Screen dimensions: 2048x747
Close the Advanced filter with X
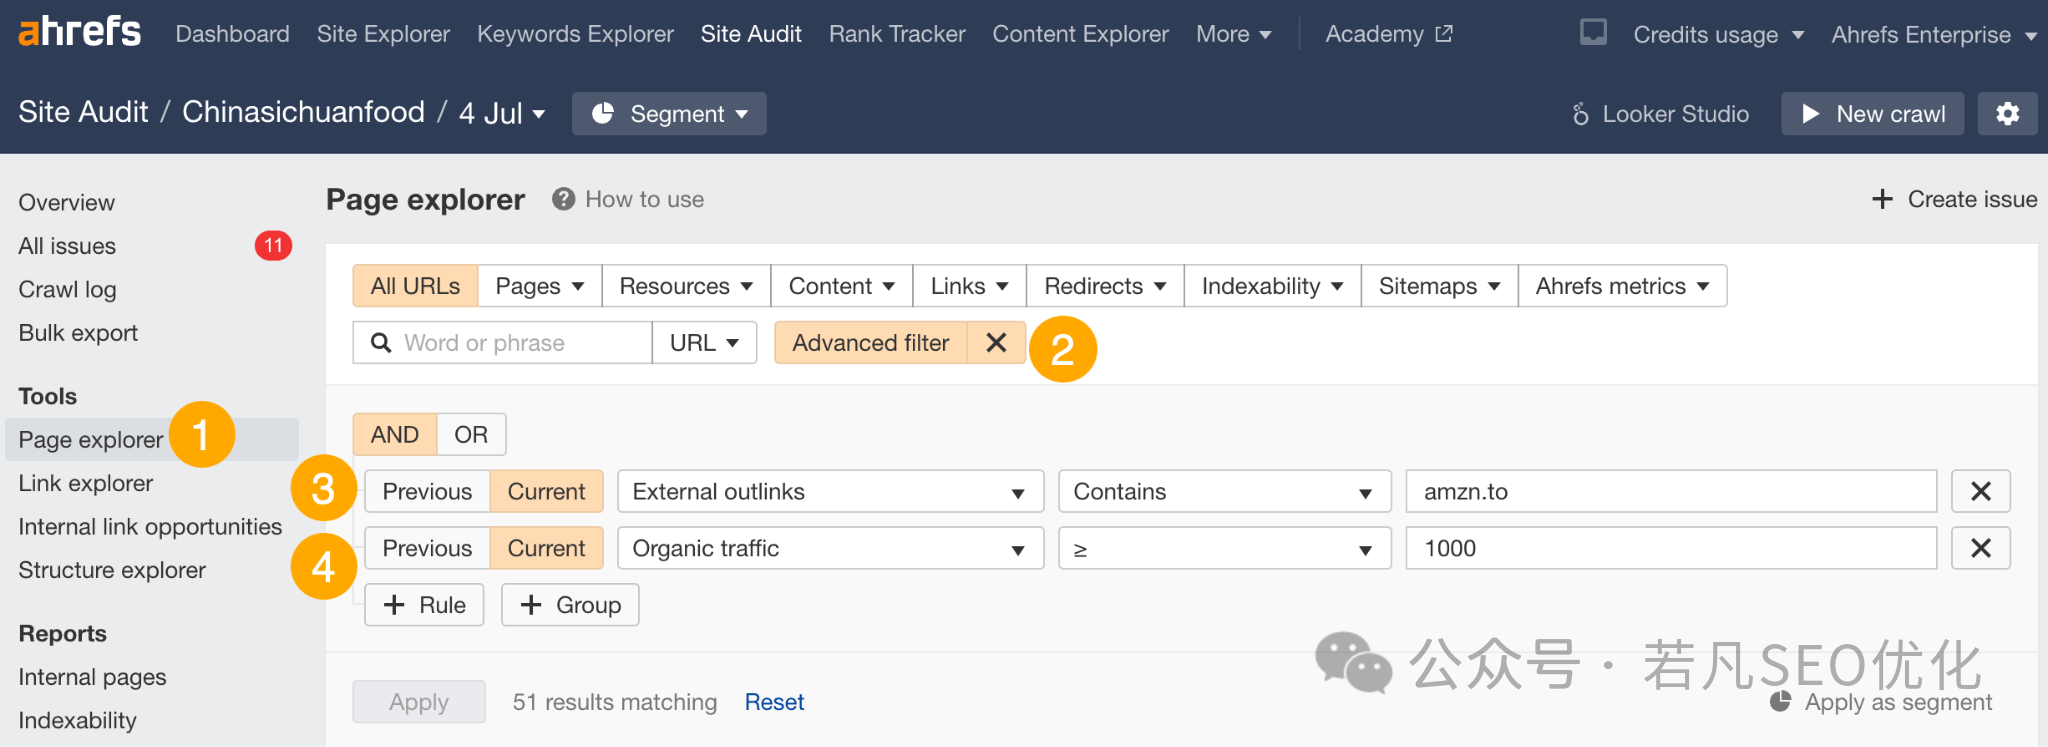coord(996,343)
